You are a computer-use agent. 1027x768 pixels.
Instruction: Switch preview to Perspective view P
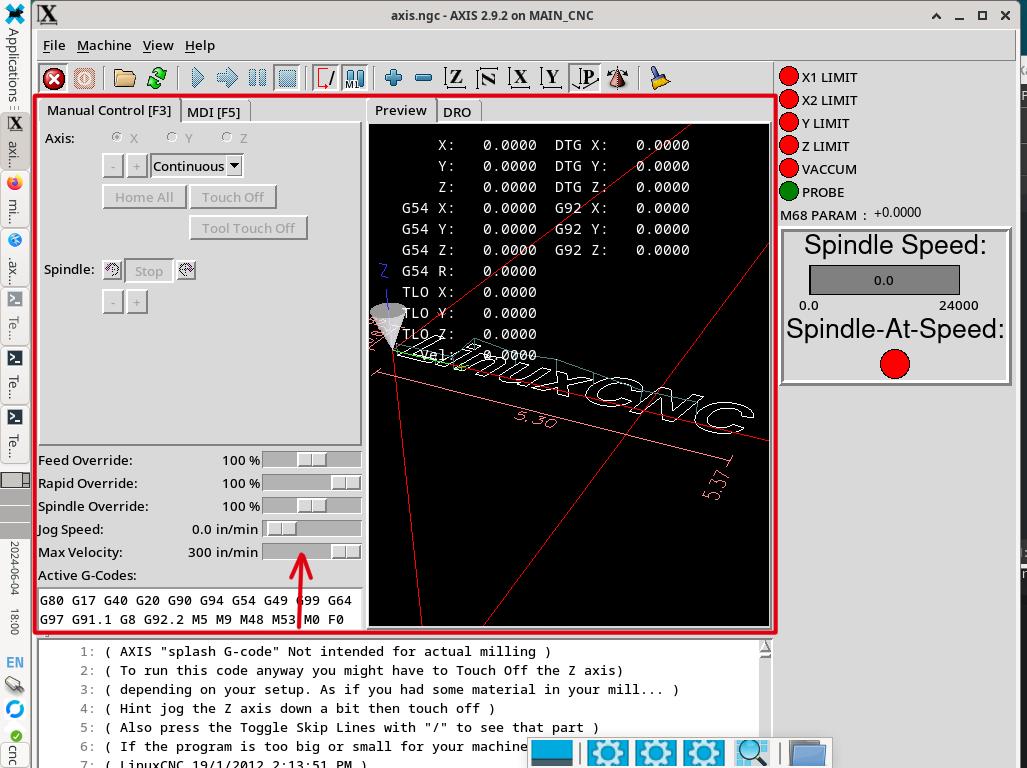pos(585,79)
